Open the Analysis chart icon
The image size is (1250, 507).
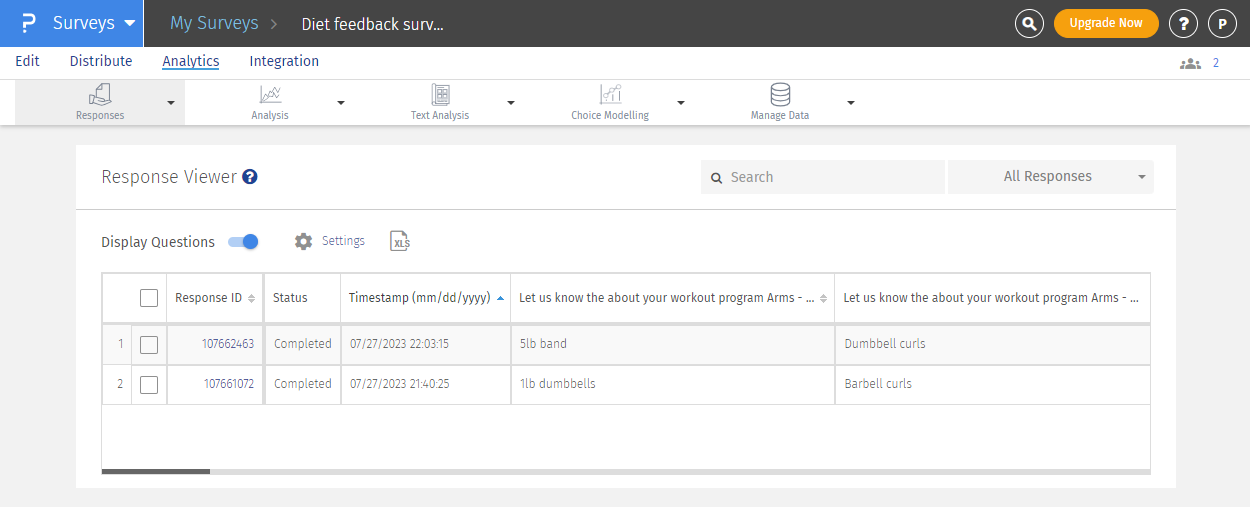(270, 95)
